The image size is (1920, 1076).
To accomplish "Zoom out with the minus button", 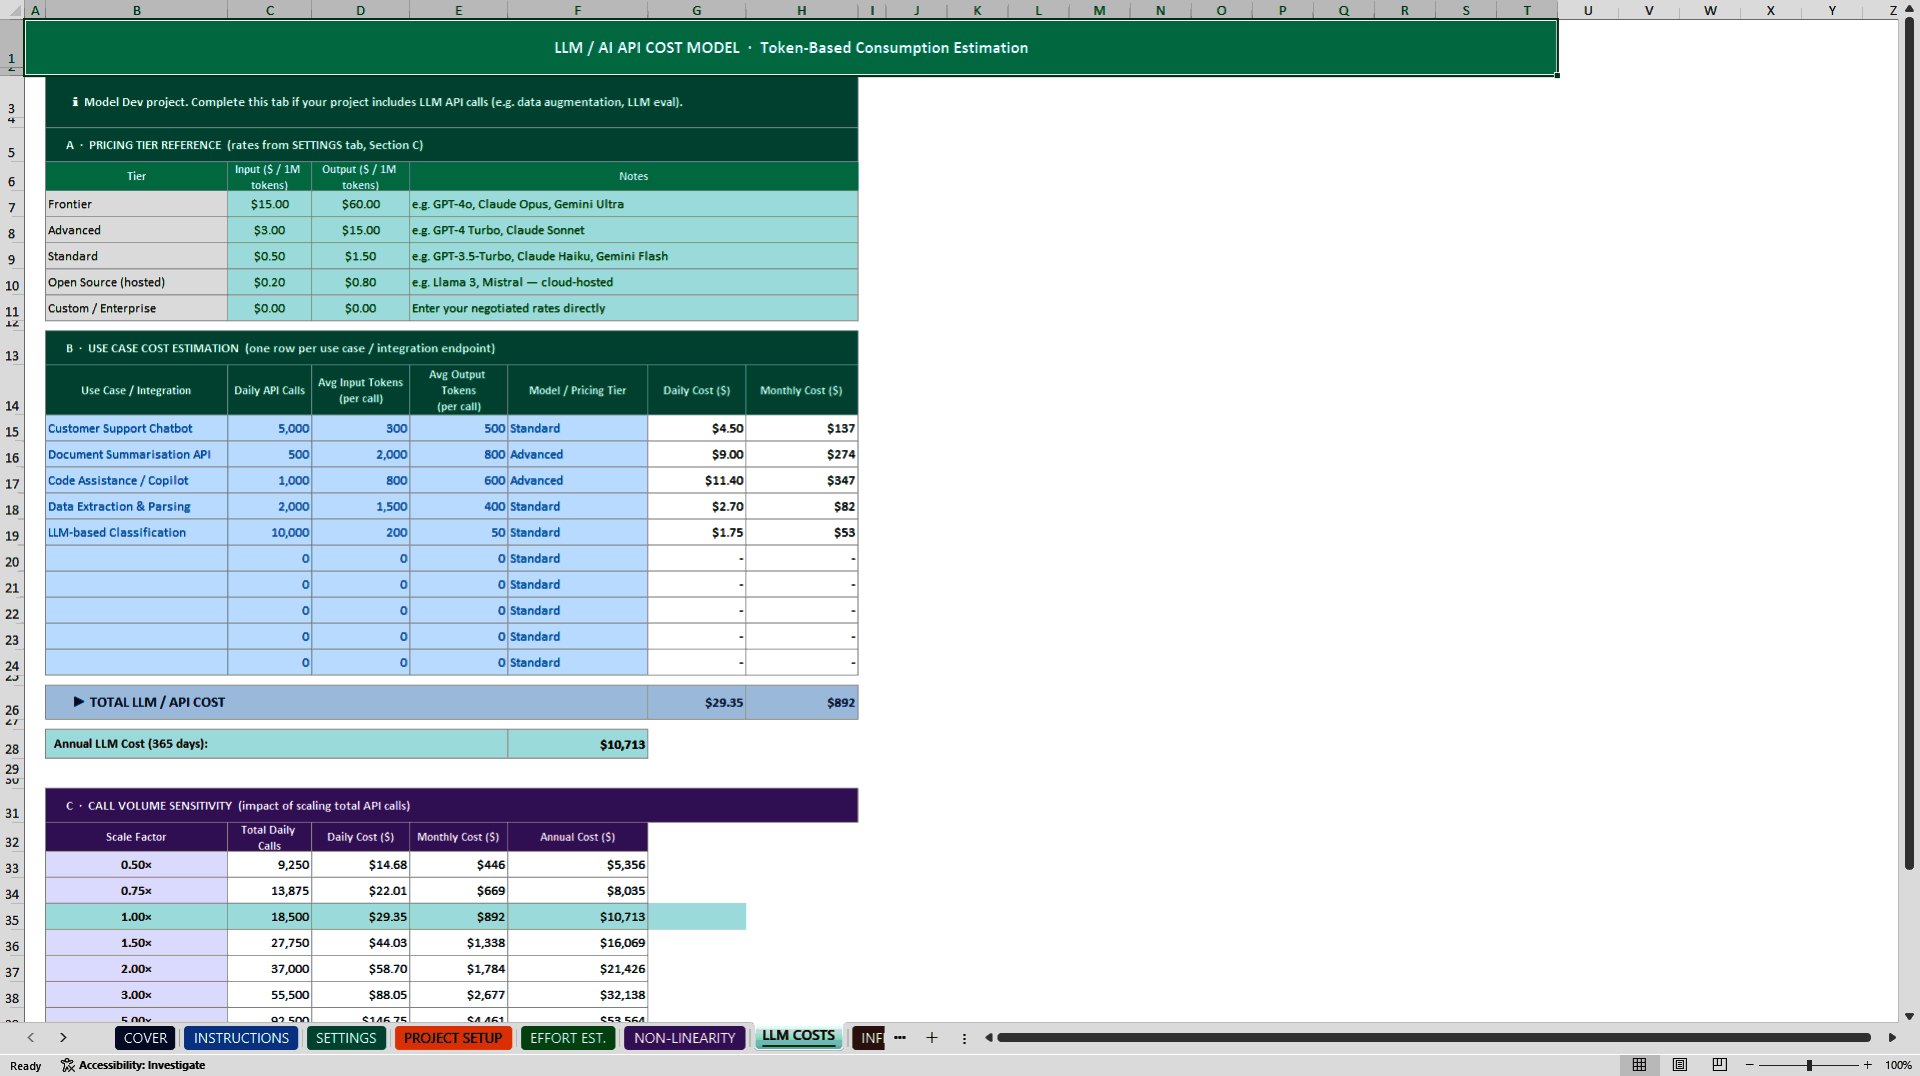I will [1749, 1065].
